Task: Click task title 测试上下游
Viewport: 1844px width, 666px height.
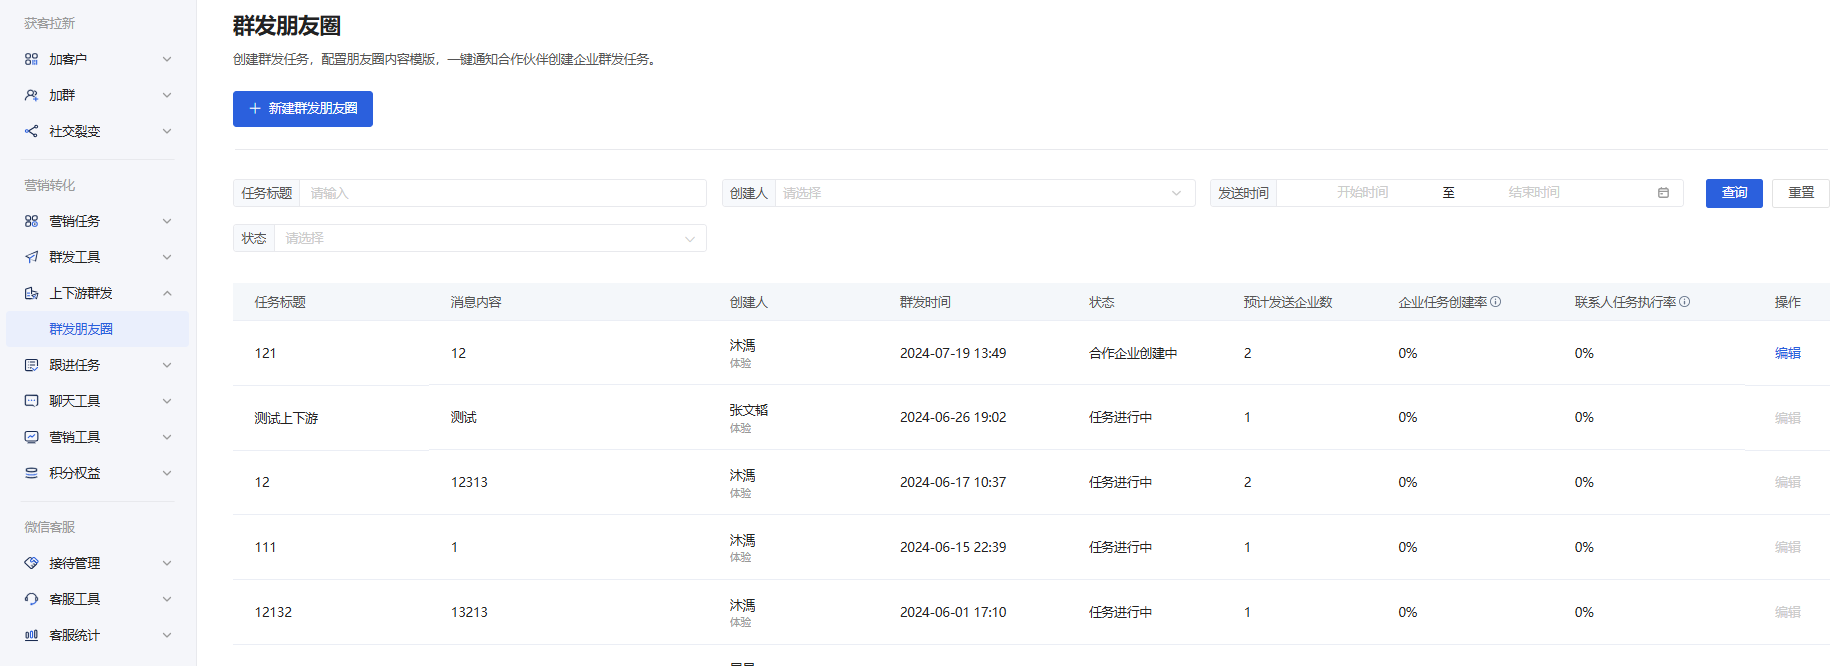Action: (286, 418)
